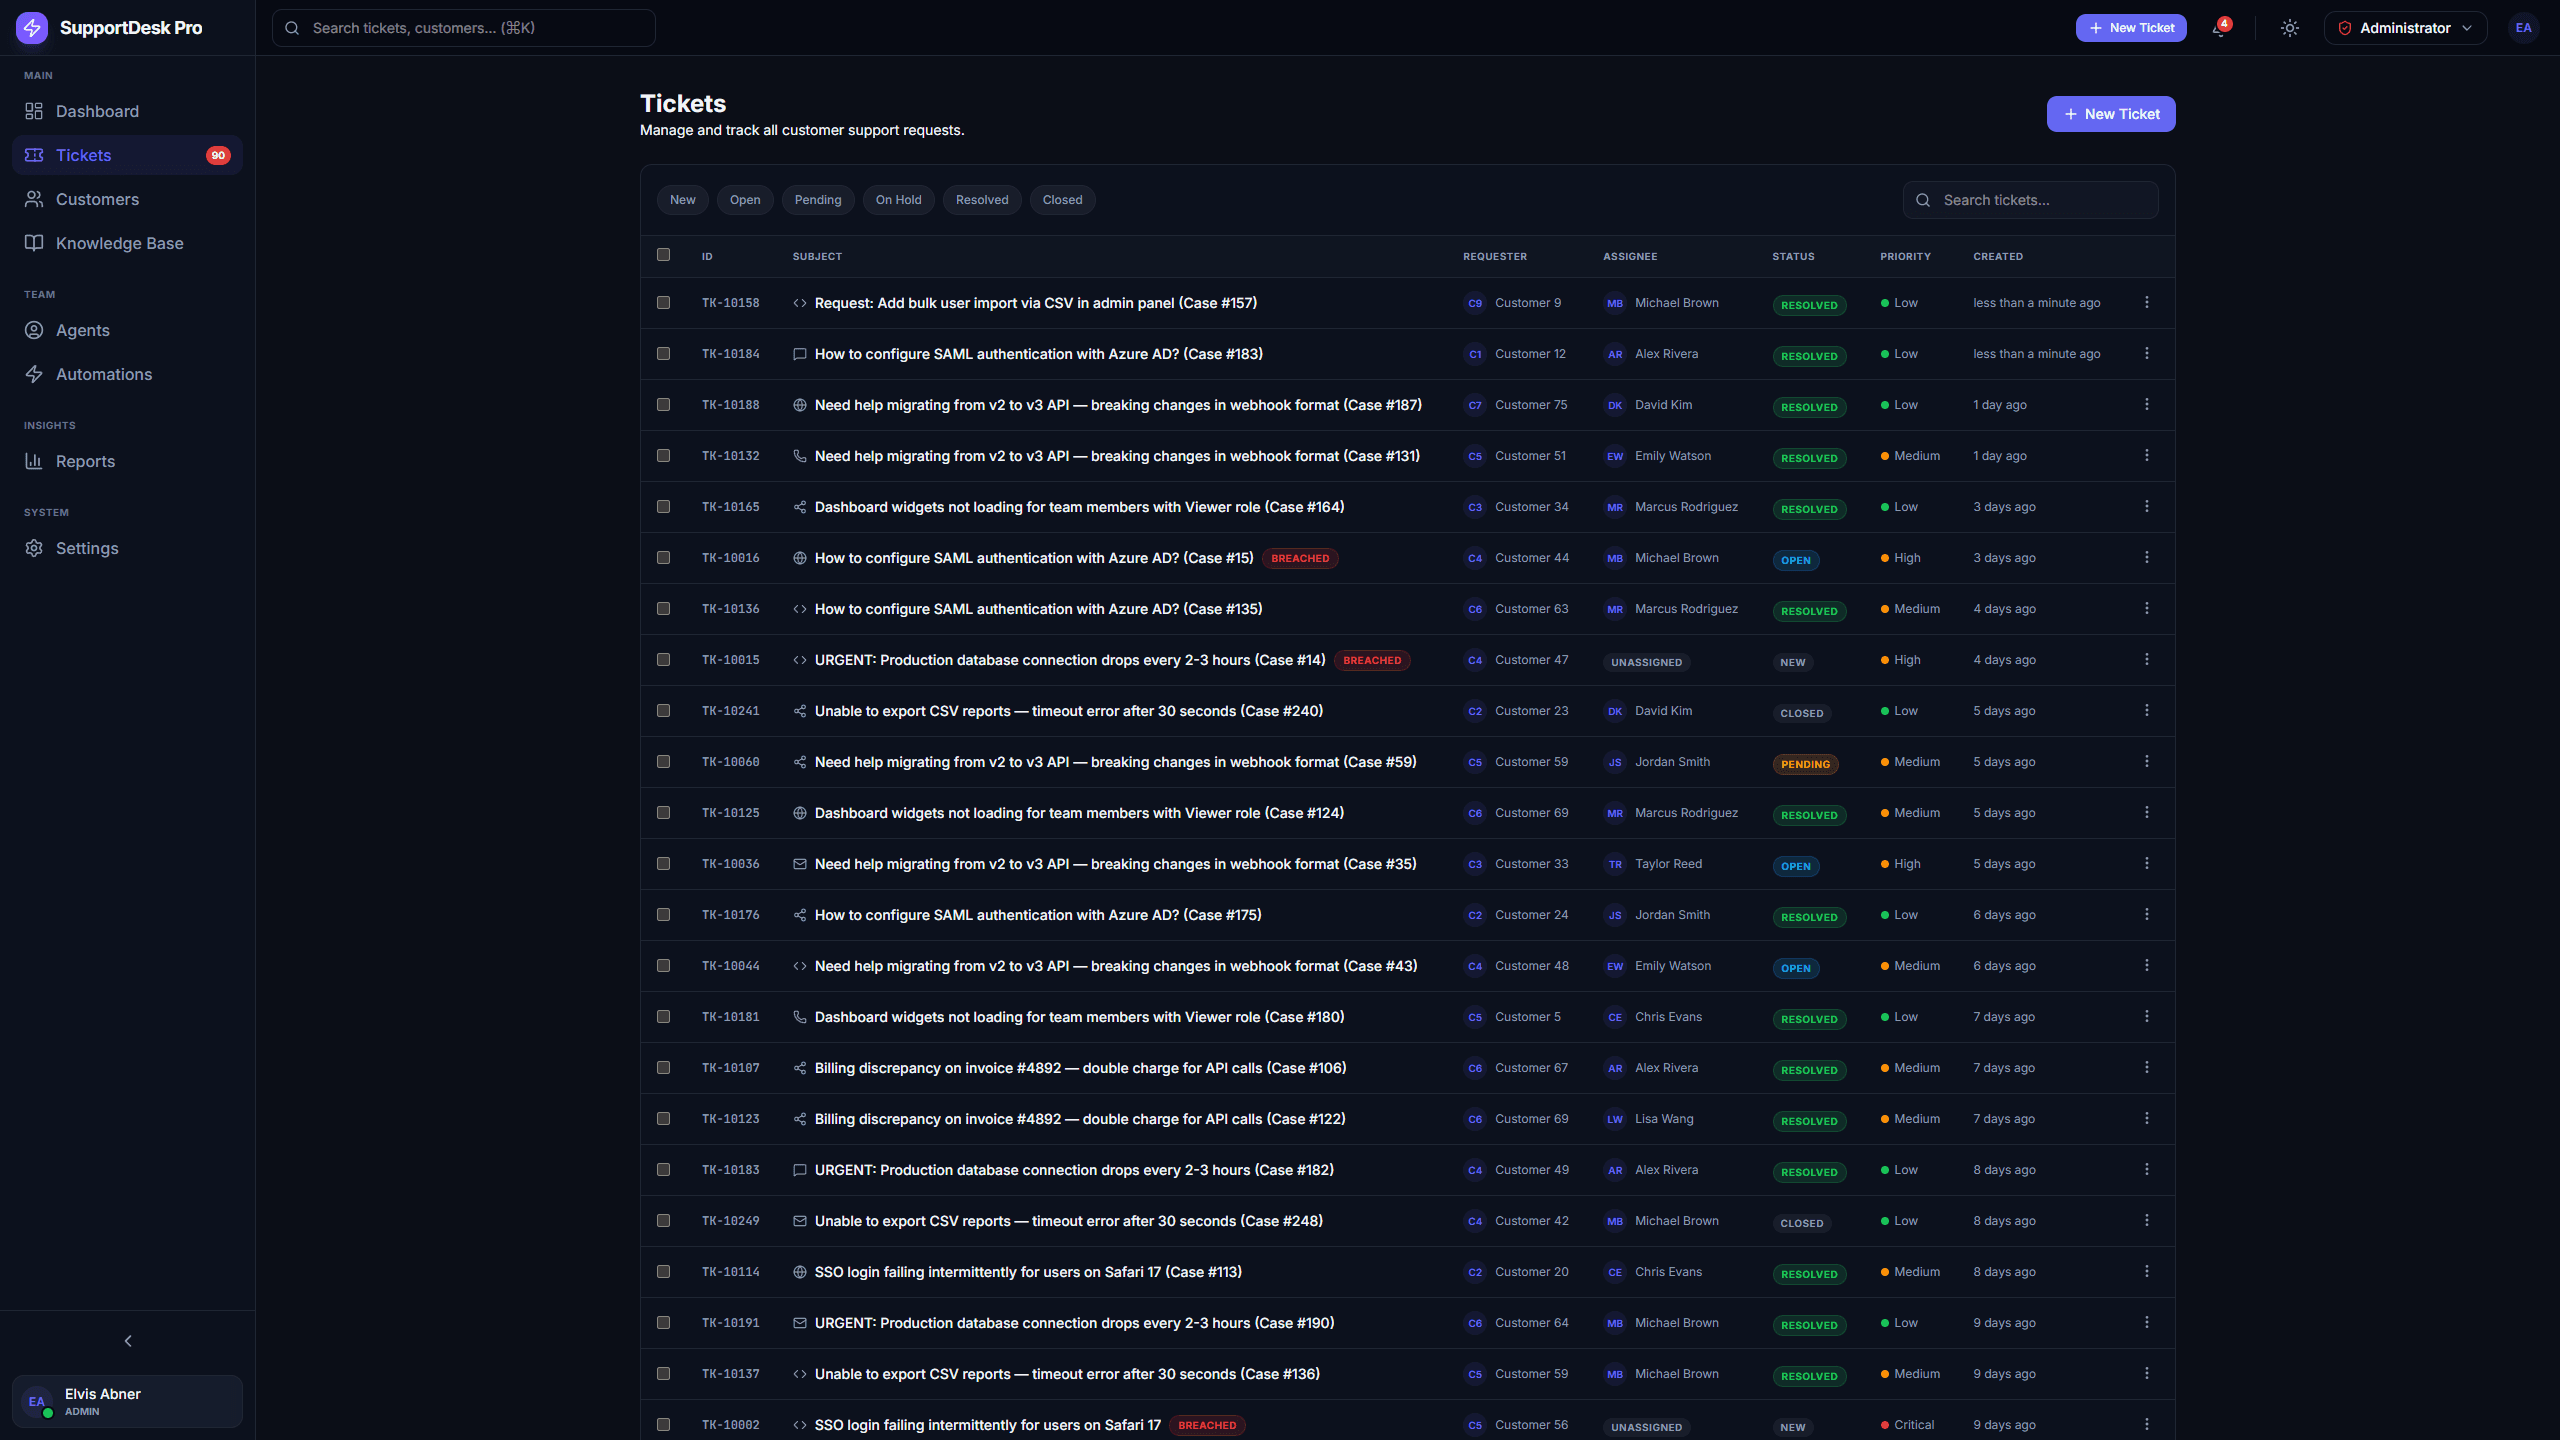Open three-dot menu for TK-10015
Screen dimensions: 2560x1440
(2146, 660)
